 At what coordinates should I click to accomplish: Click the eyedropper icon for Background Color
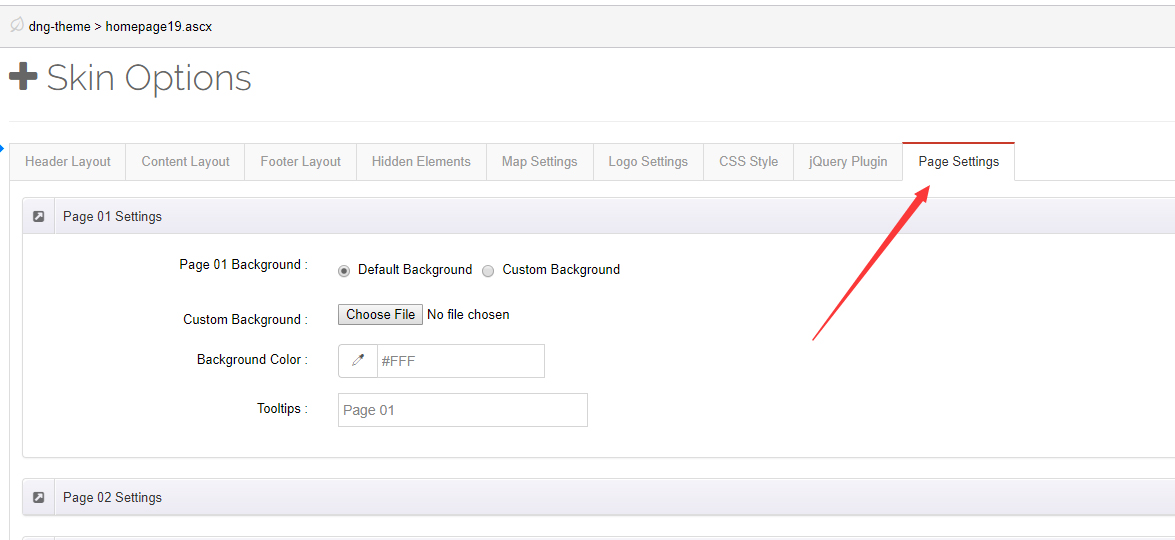coord(358,361)
